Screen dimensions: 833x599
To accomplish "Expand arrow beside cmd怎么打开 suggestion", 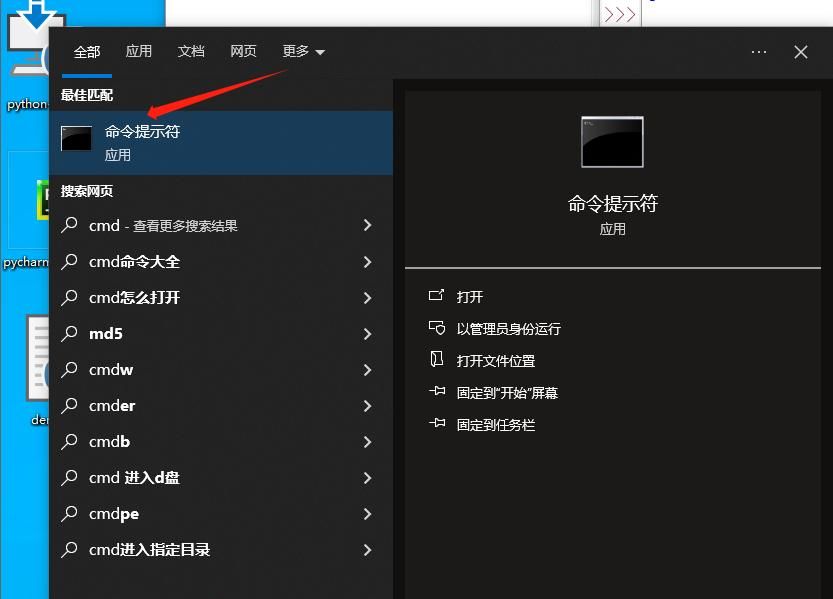I will [367, 298].
